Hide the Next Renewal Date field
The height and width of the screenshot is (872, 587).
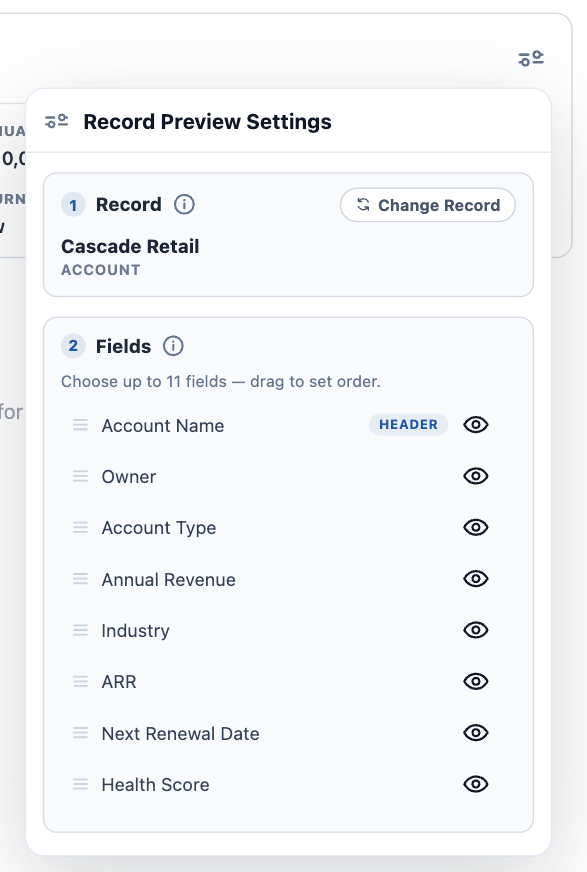tap(476, 733)
